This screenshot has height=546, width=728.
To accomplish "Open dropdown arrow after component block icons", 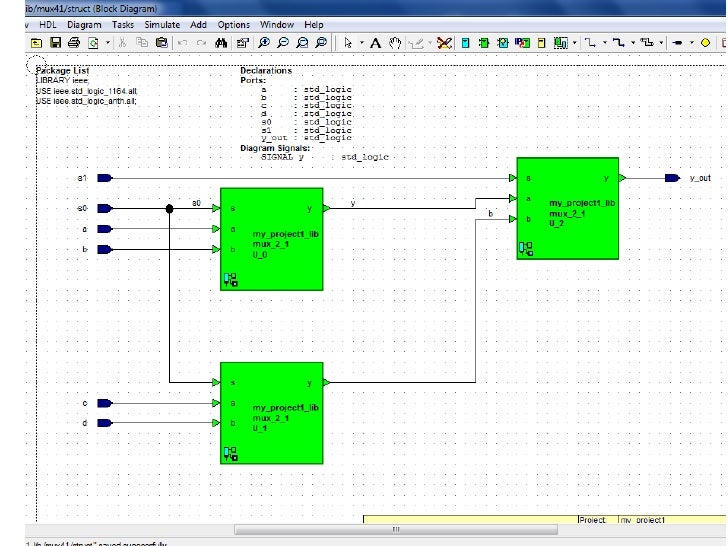I will click(574, 43).
